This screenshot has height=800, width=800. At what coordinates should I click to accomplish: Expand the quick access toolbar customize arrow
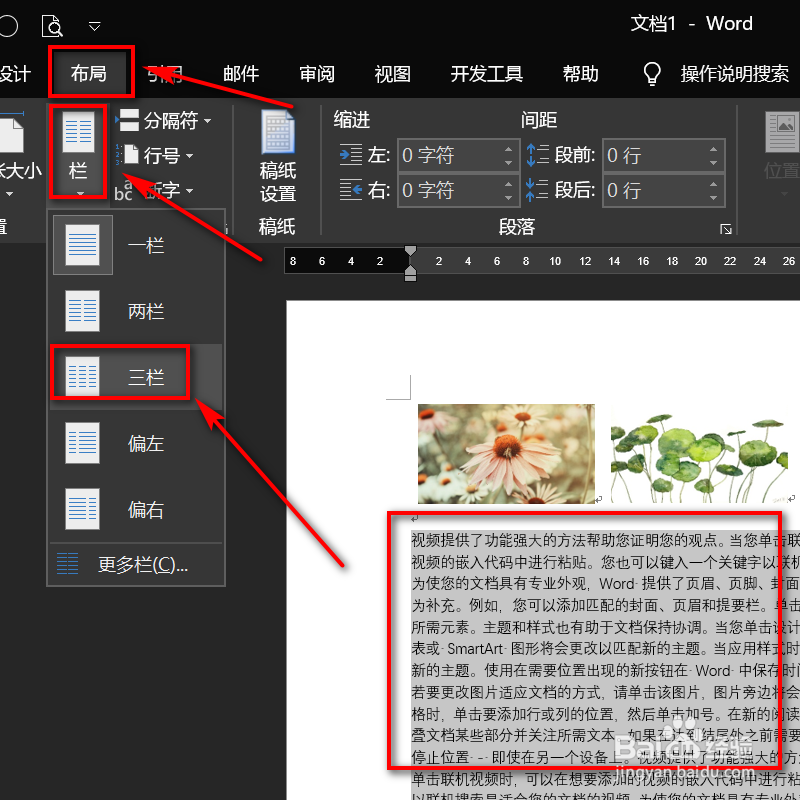point(94,26)
